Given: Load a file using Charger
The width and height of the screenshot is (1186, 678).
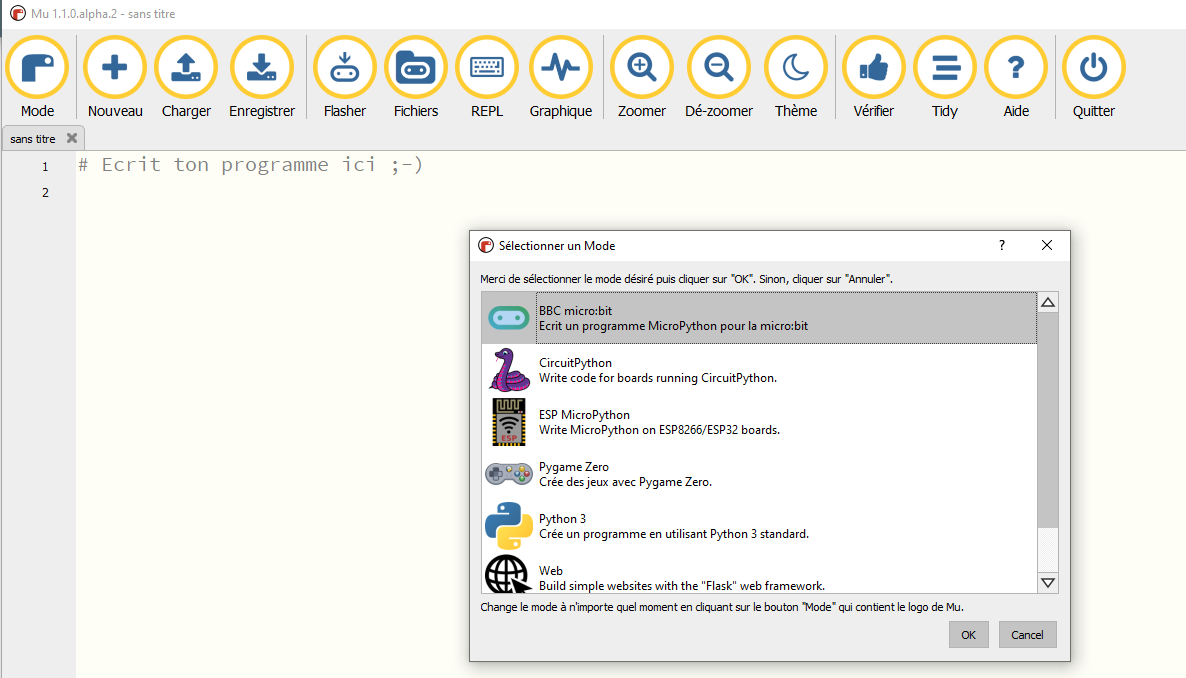Looking at the screenshot, I should point(186,77).
